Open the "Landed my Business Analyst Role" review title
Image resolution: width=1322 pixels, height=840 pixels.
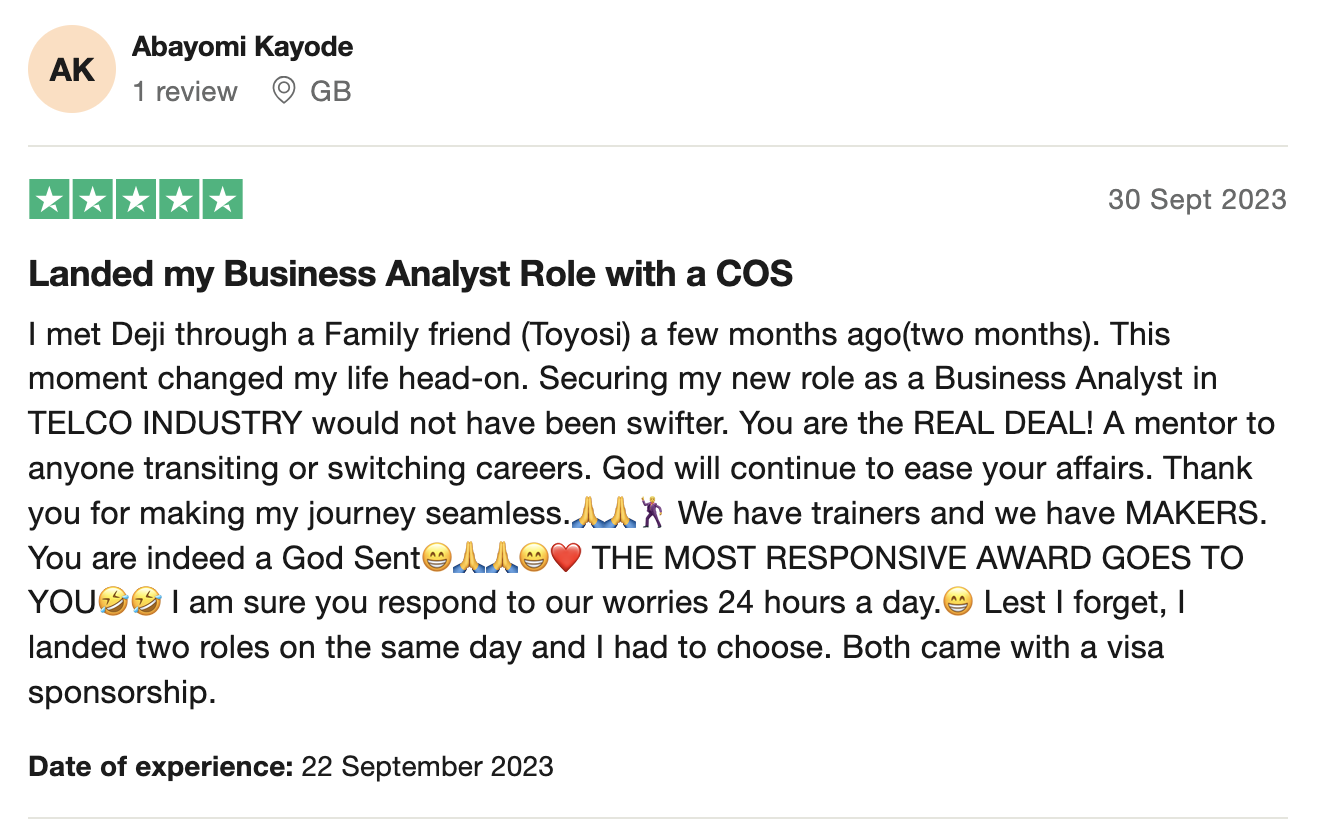[x=411, y=274]
